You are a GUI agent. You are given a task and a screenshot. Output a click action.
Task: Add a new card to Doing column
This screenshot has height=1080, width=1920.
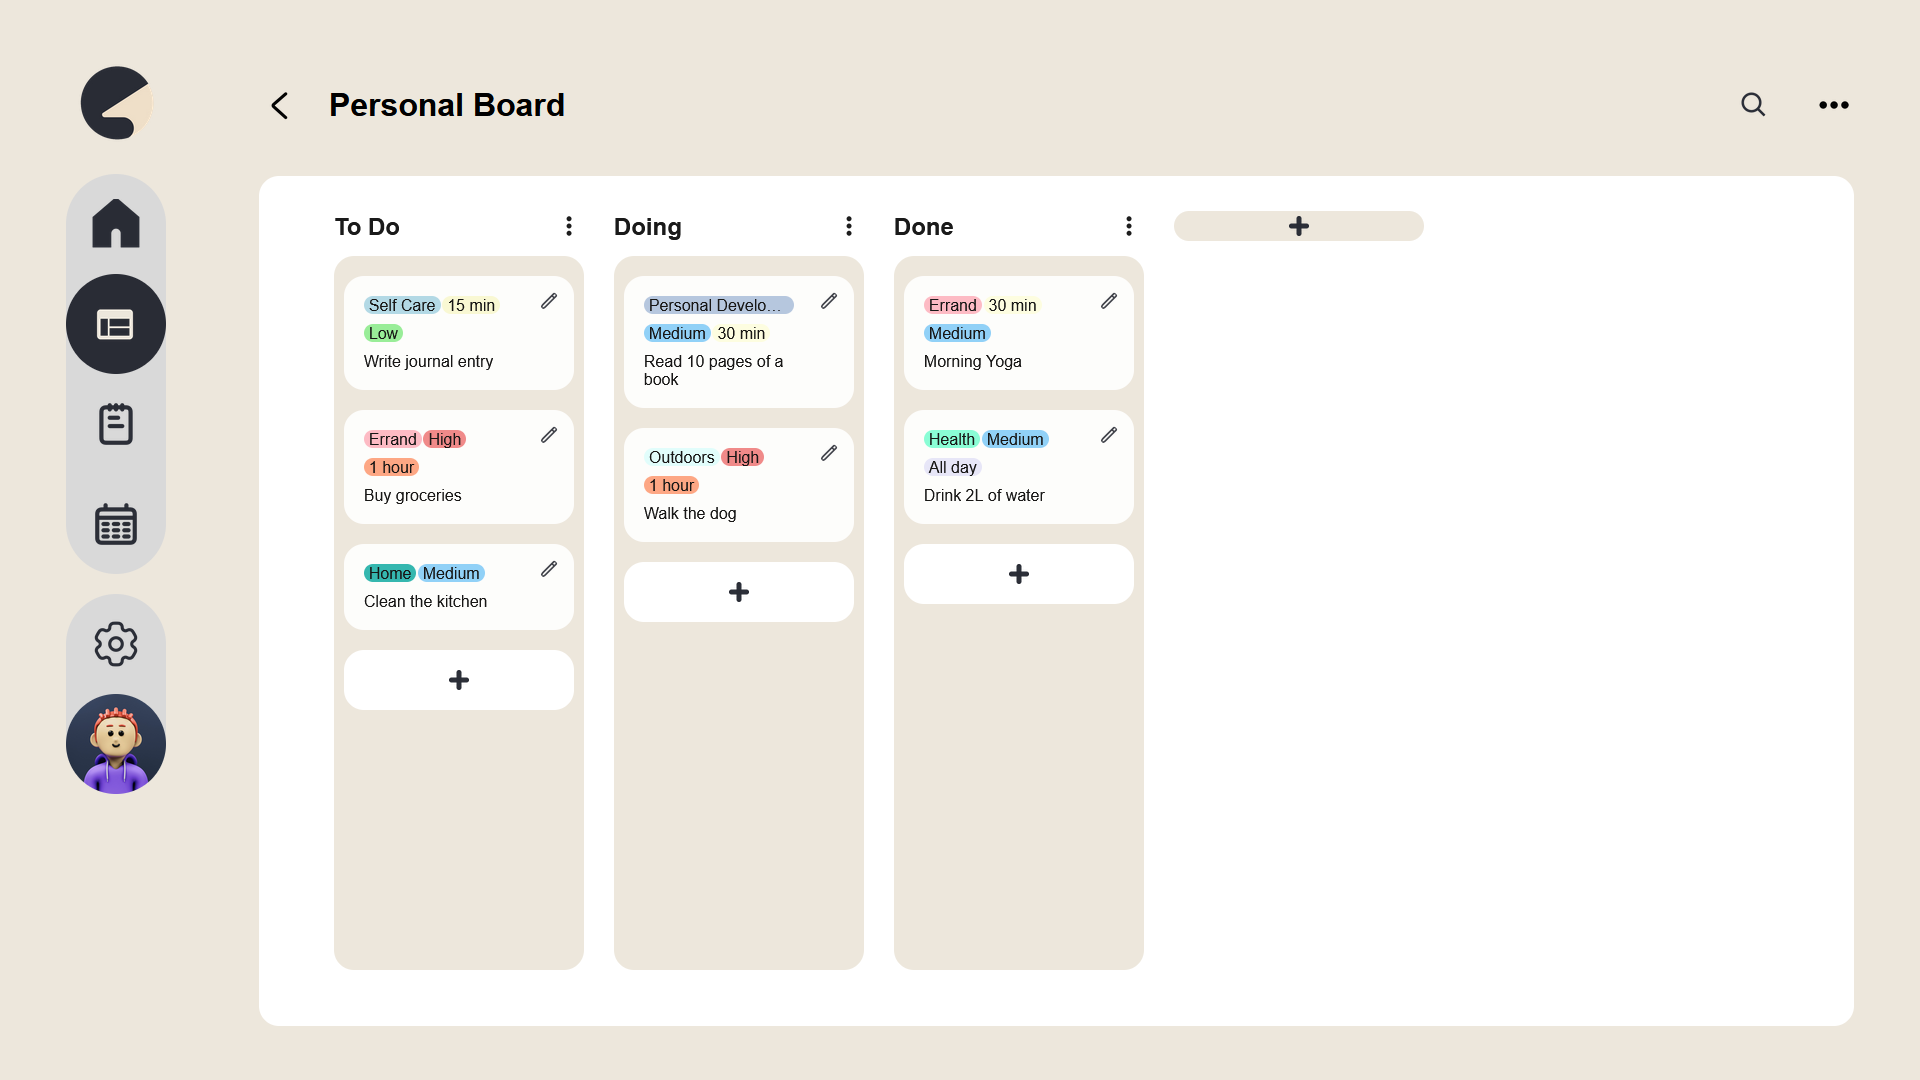(739, 592)
